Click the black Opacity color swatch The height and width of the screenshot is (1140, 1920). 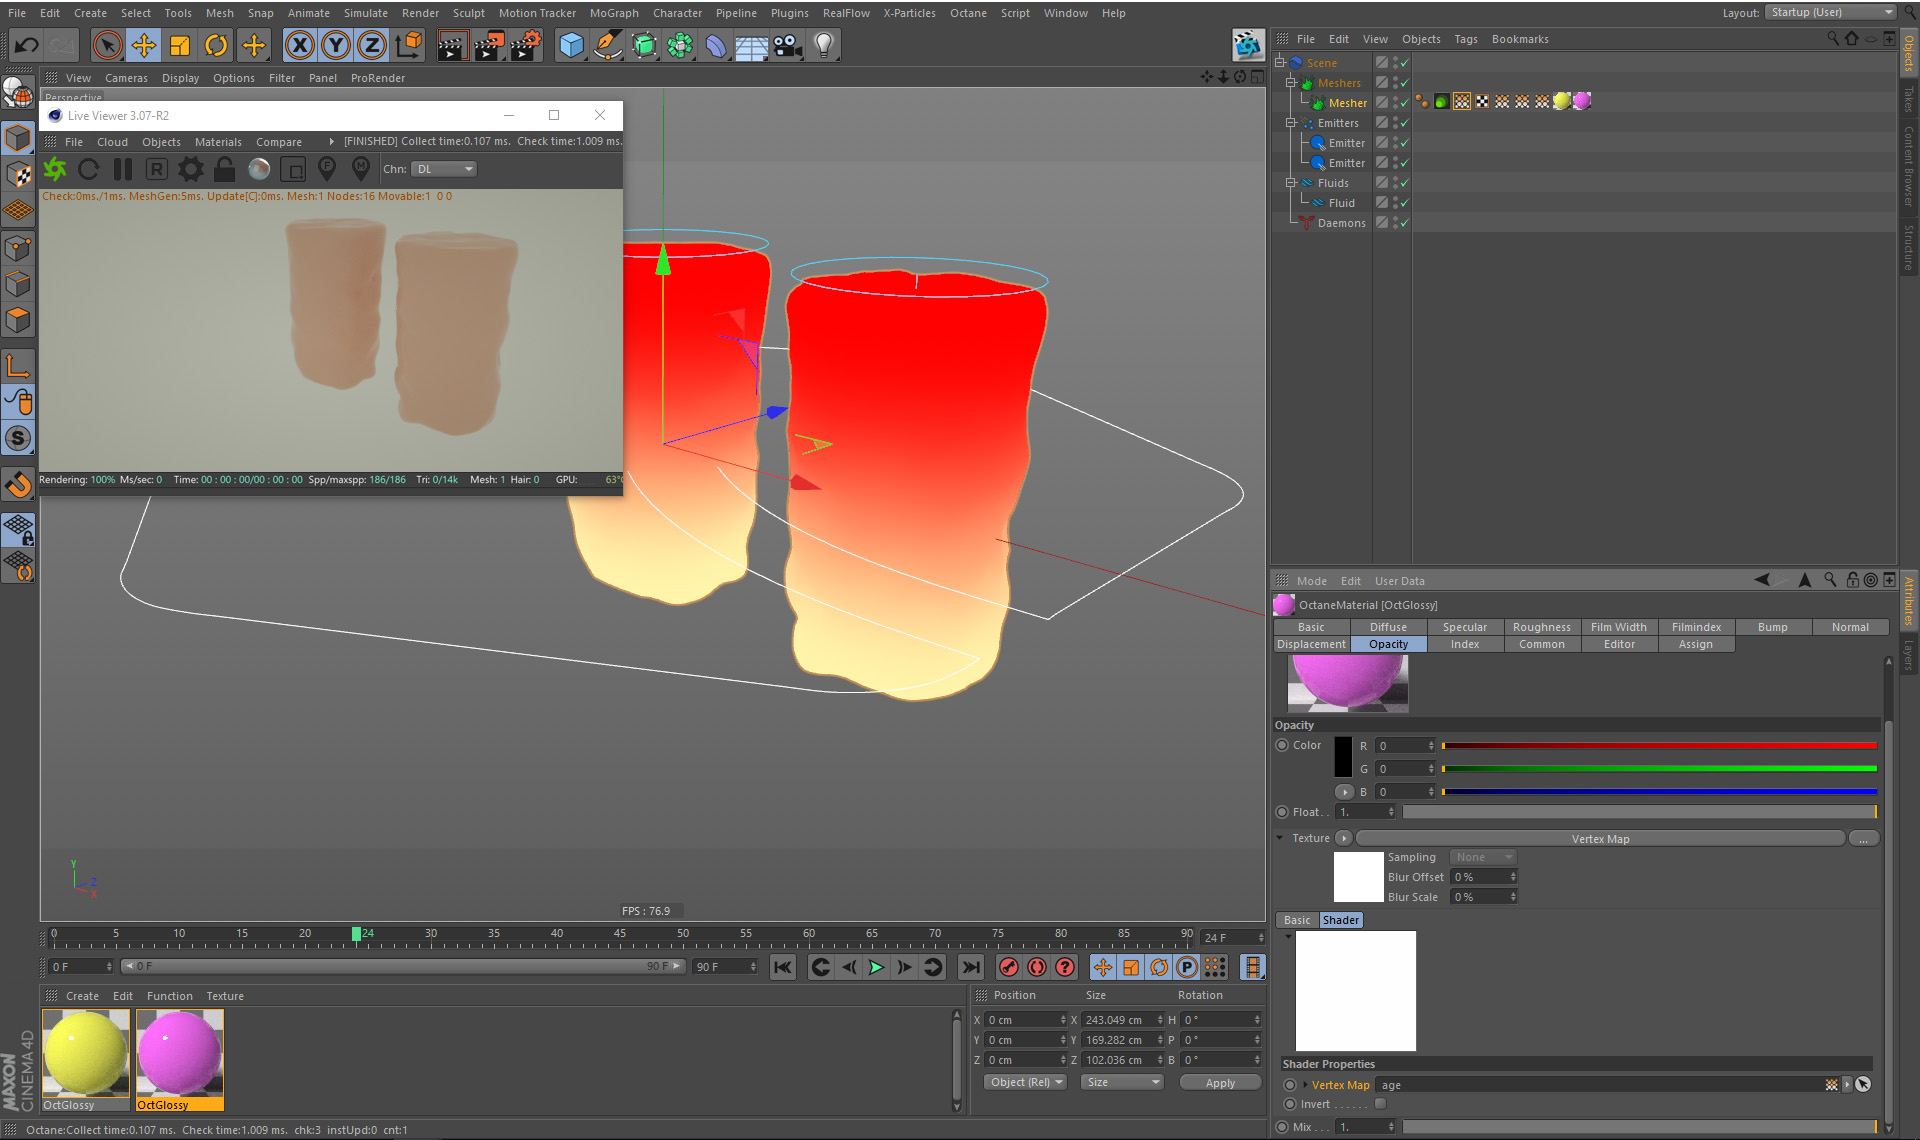click(1343, 757)
